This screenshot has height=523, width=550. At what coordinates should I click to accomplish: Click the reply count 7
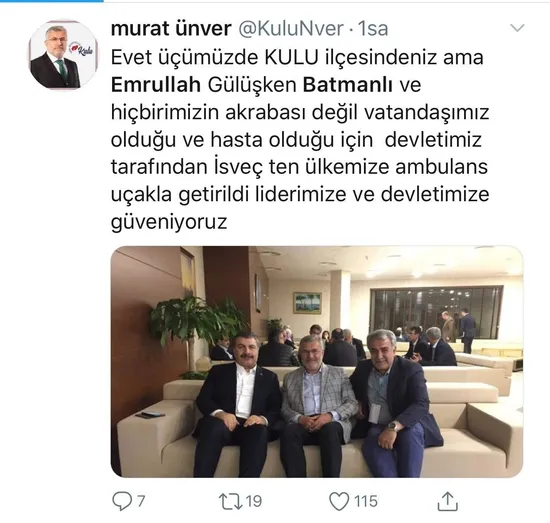(141, 501)
